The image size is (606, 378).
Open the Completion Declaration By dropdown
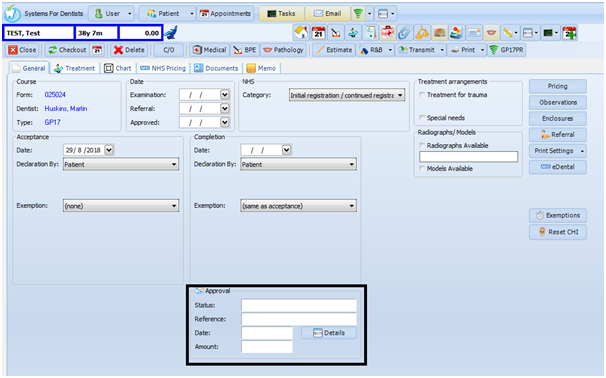[x=298, y=164]
